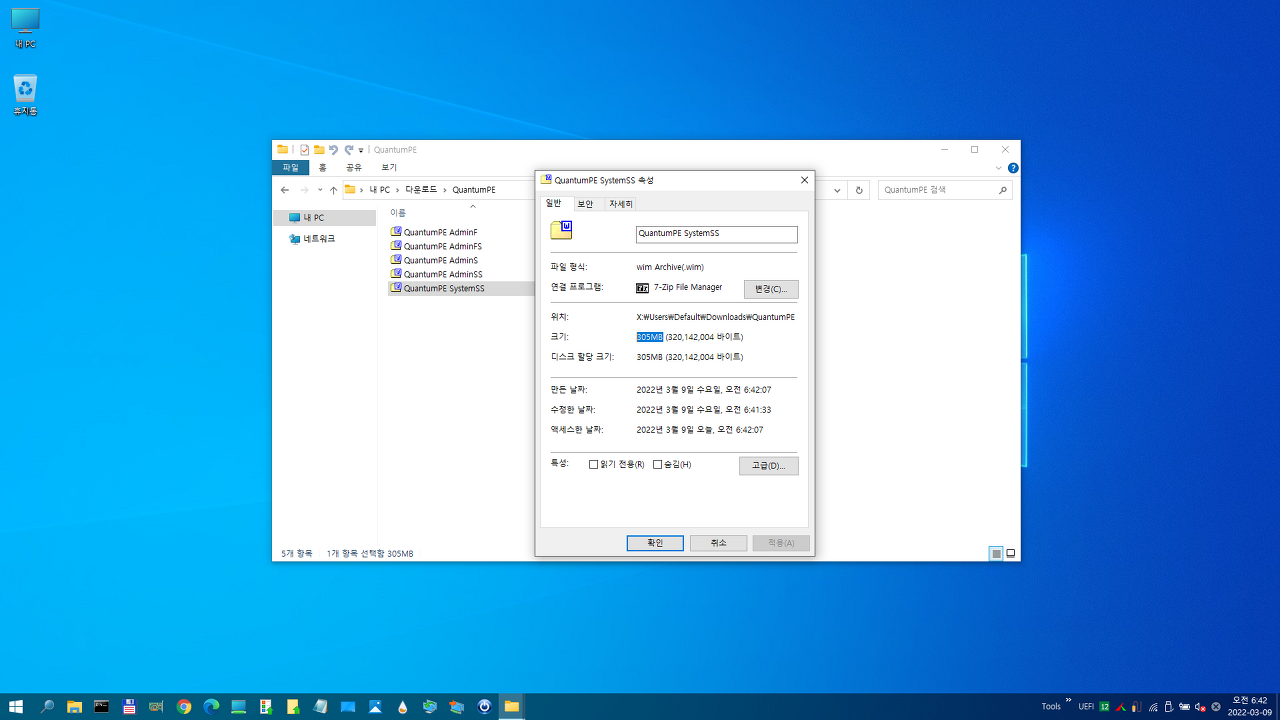Toggle the 읽기 전용 read-only checkbox
The image size is (1280, 720).
594,464
